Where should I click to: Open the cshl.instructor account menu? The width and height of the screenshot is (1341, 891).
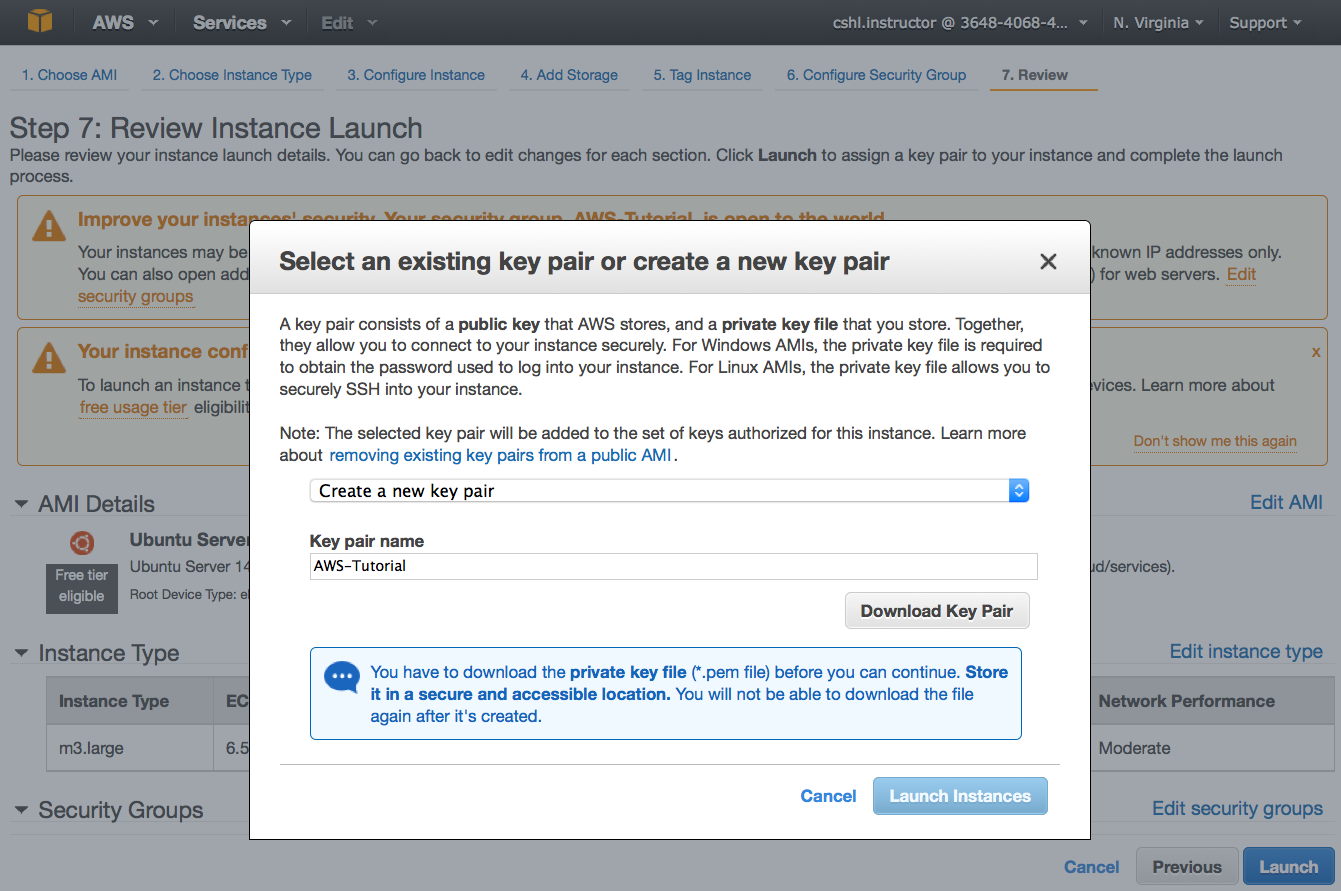click(960, 22)
